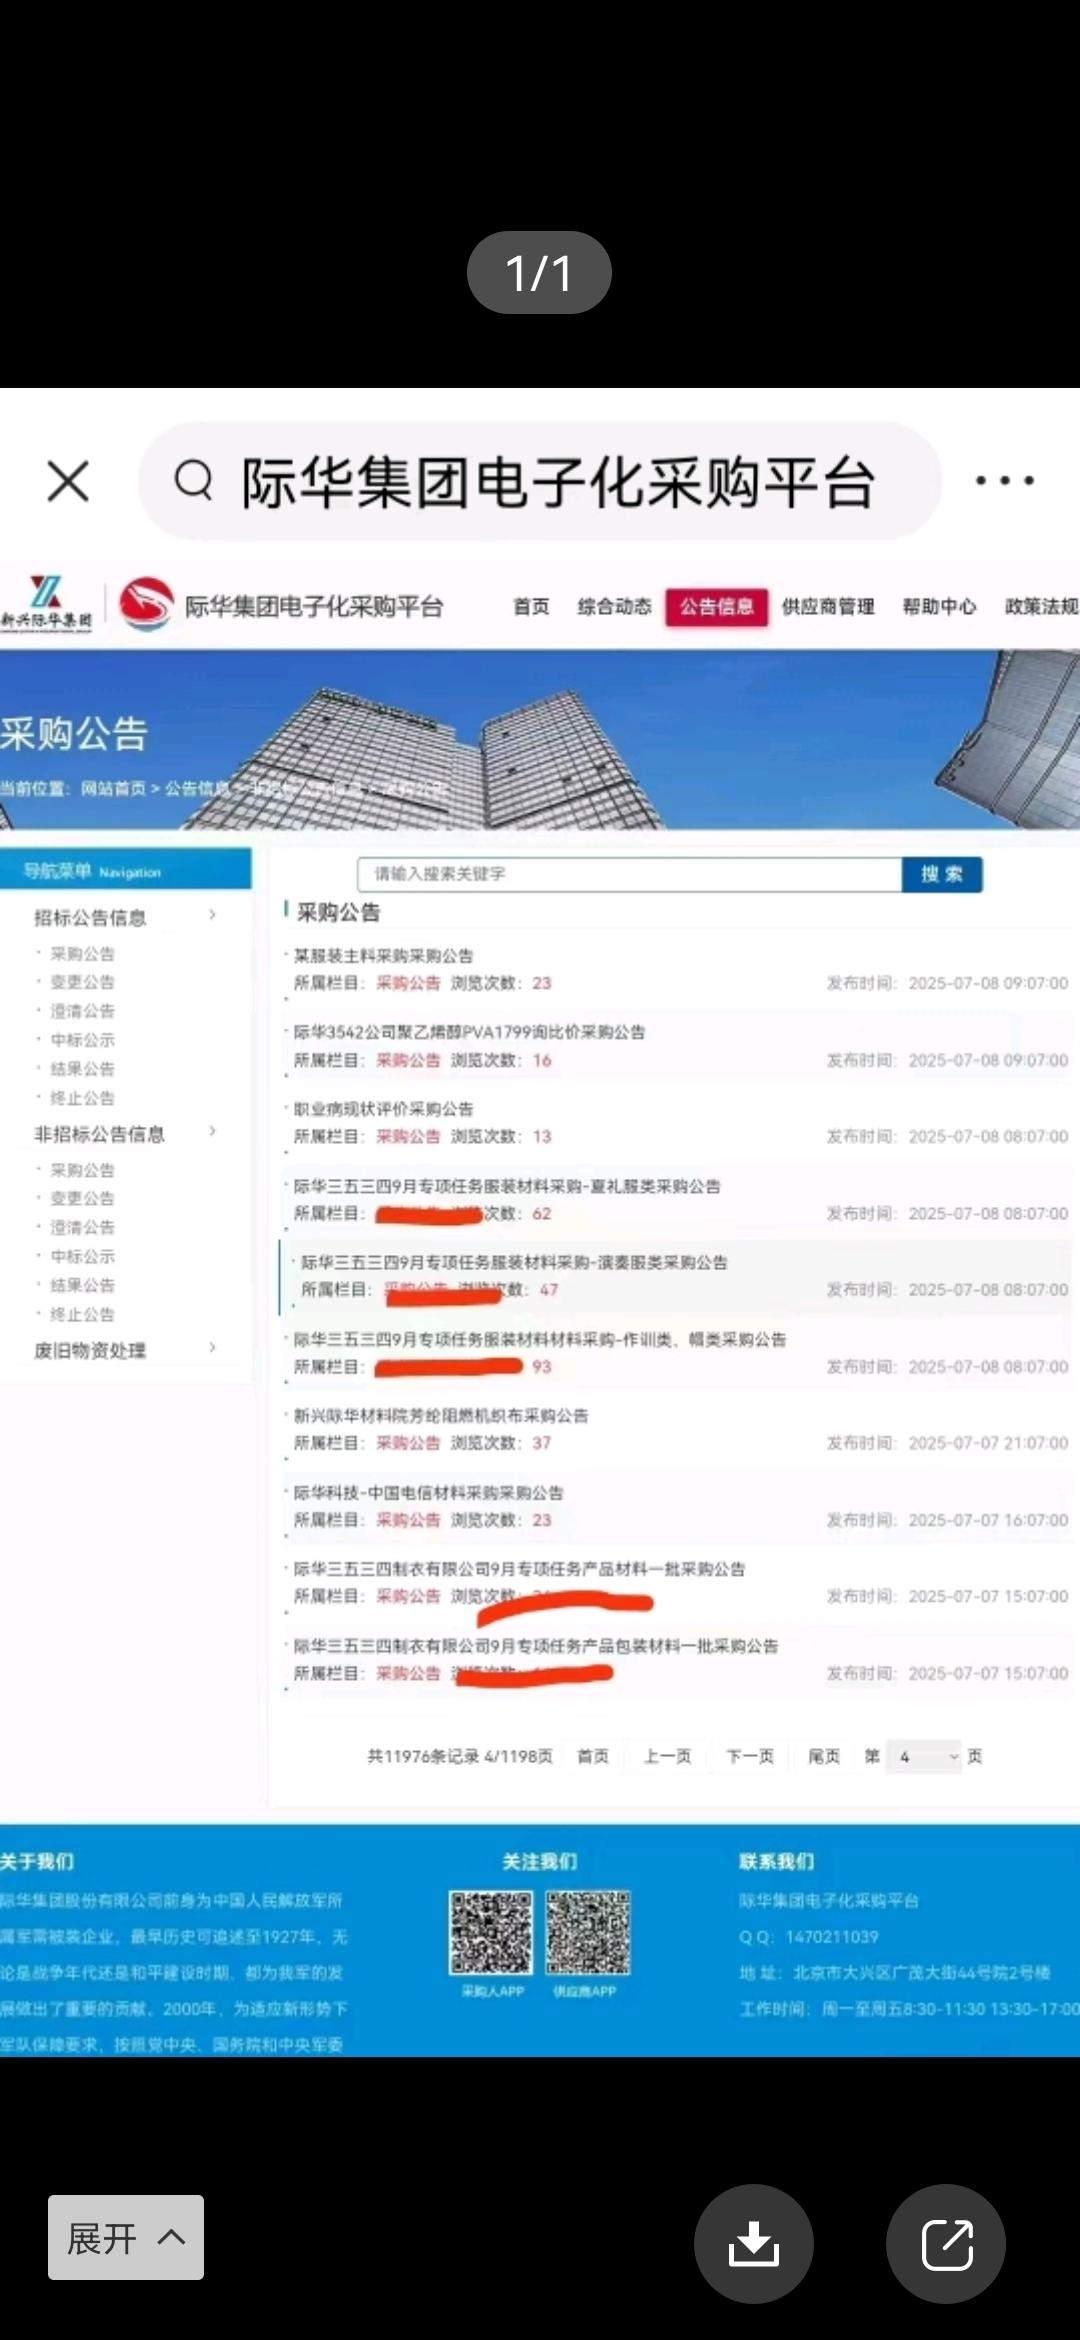Open 际华3542公司聚乙烯醇PVA1799询比价采购公告
The image size is (1080, 2340).
tap(469, 1032)
